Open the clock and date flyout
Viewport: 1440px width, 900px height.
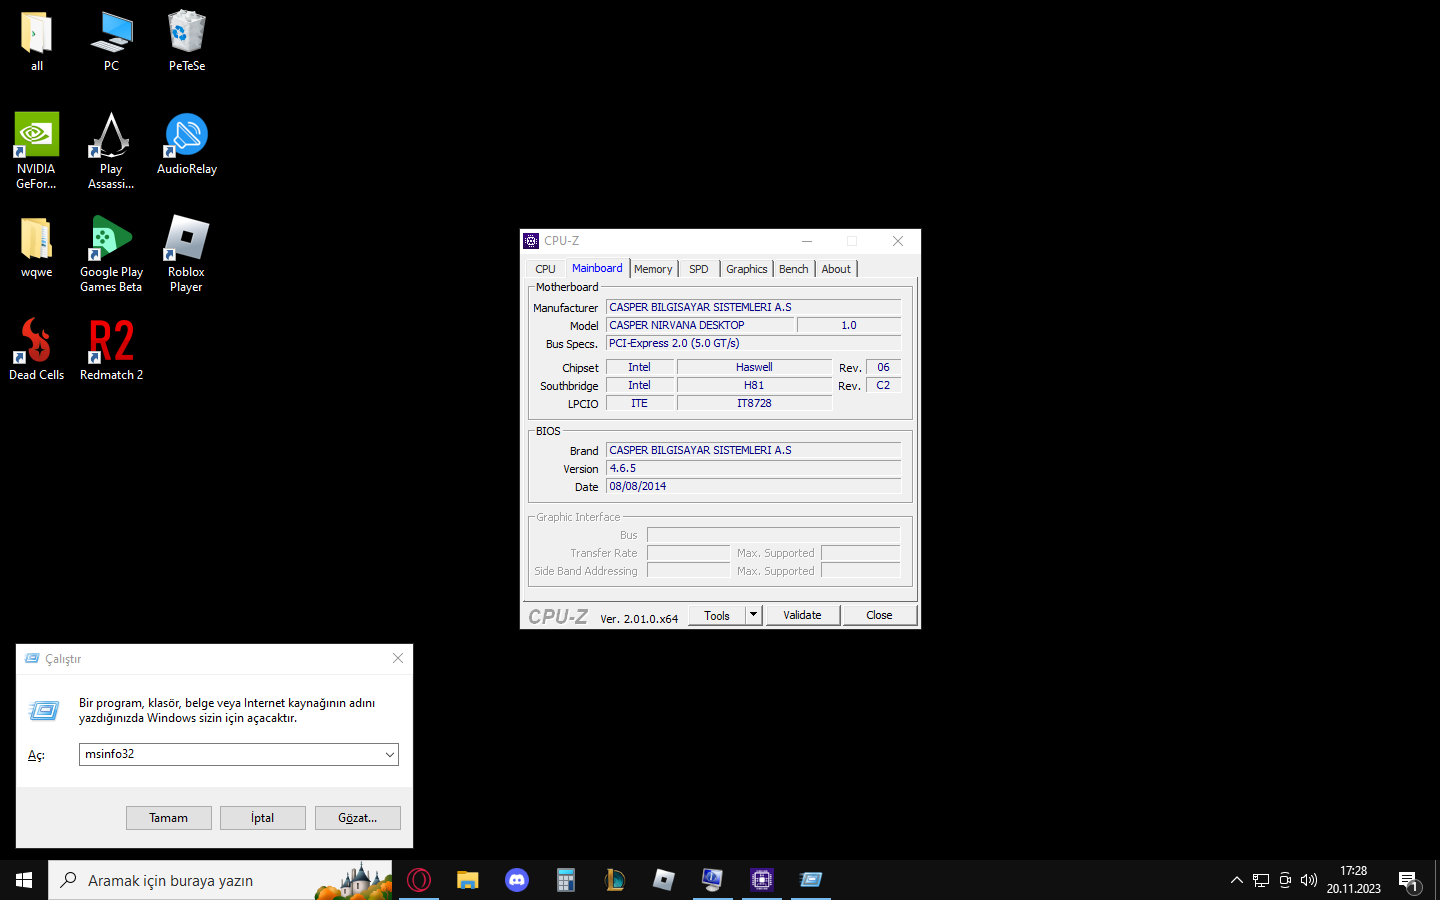(1354, 880)
